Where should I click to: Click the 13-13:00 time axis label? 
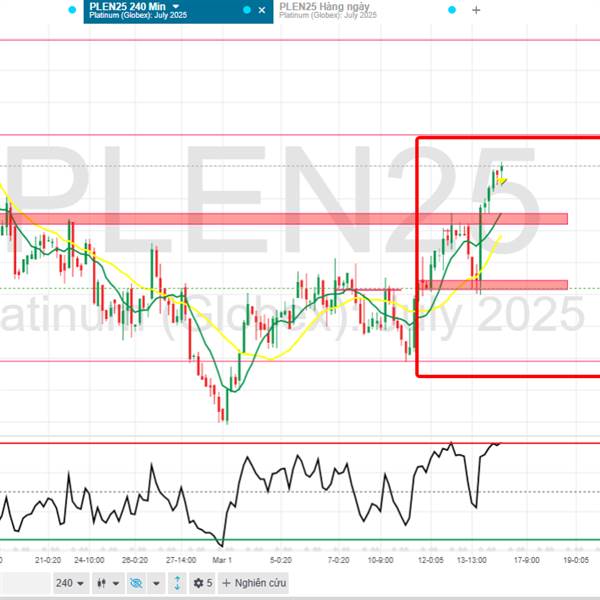pos(472,560)
